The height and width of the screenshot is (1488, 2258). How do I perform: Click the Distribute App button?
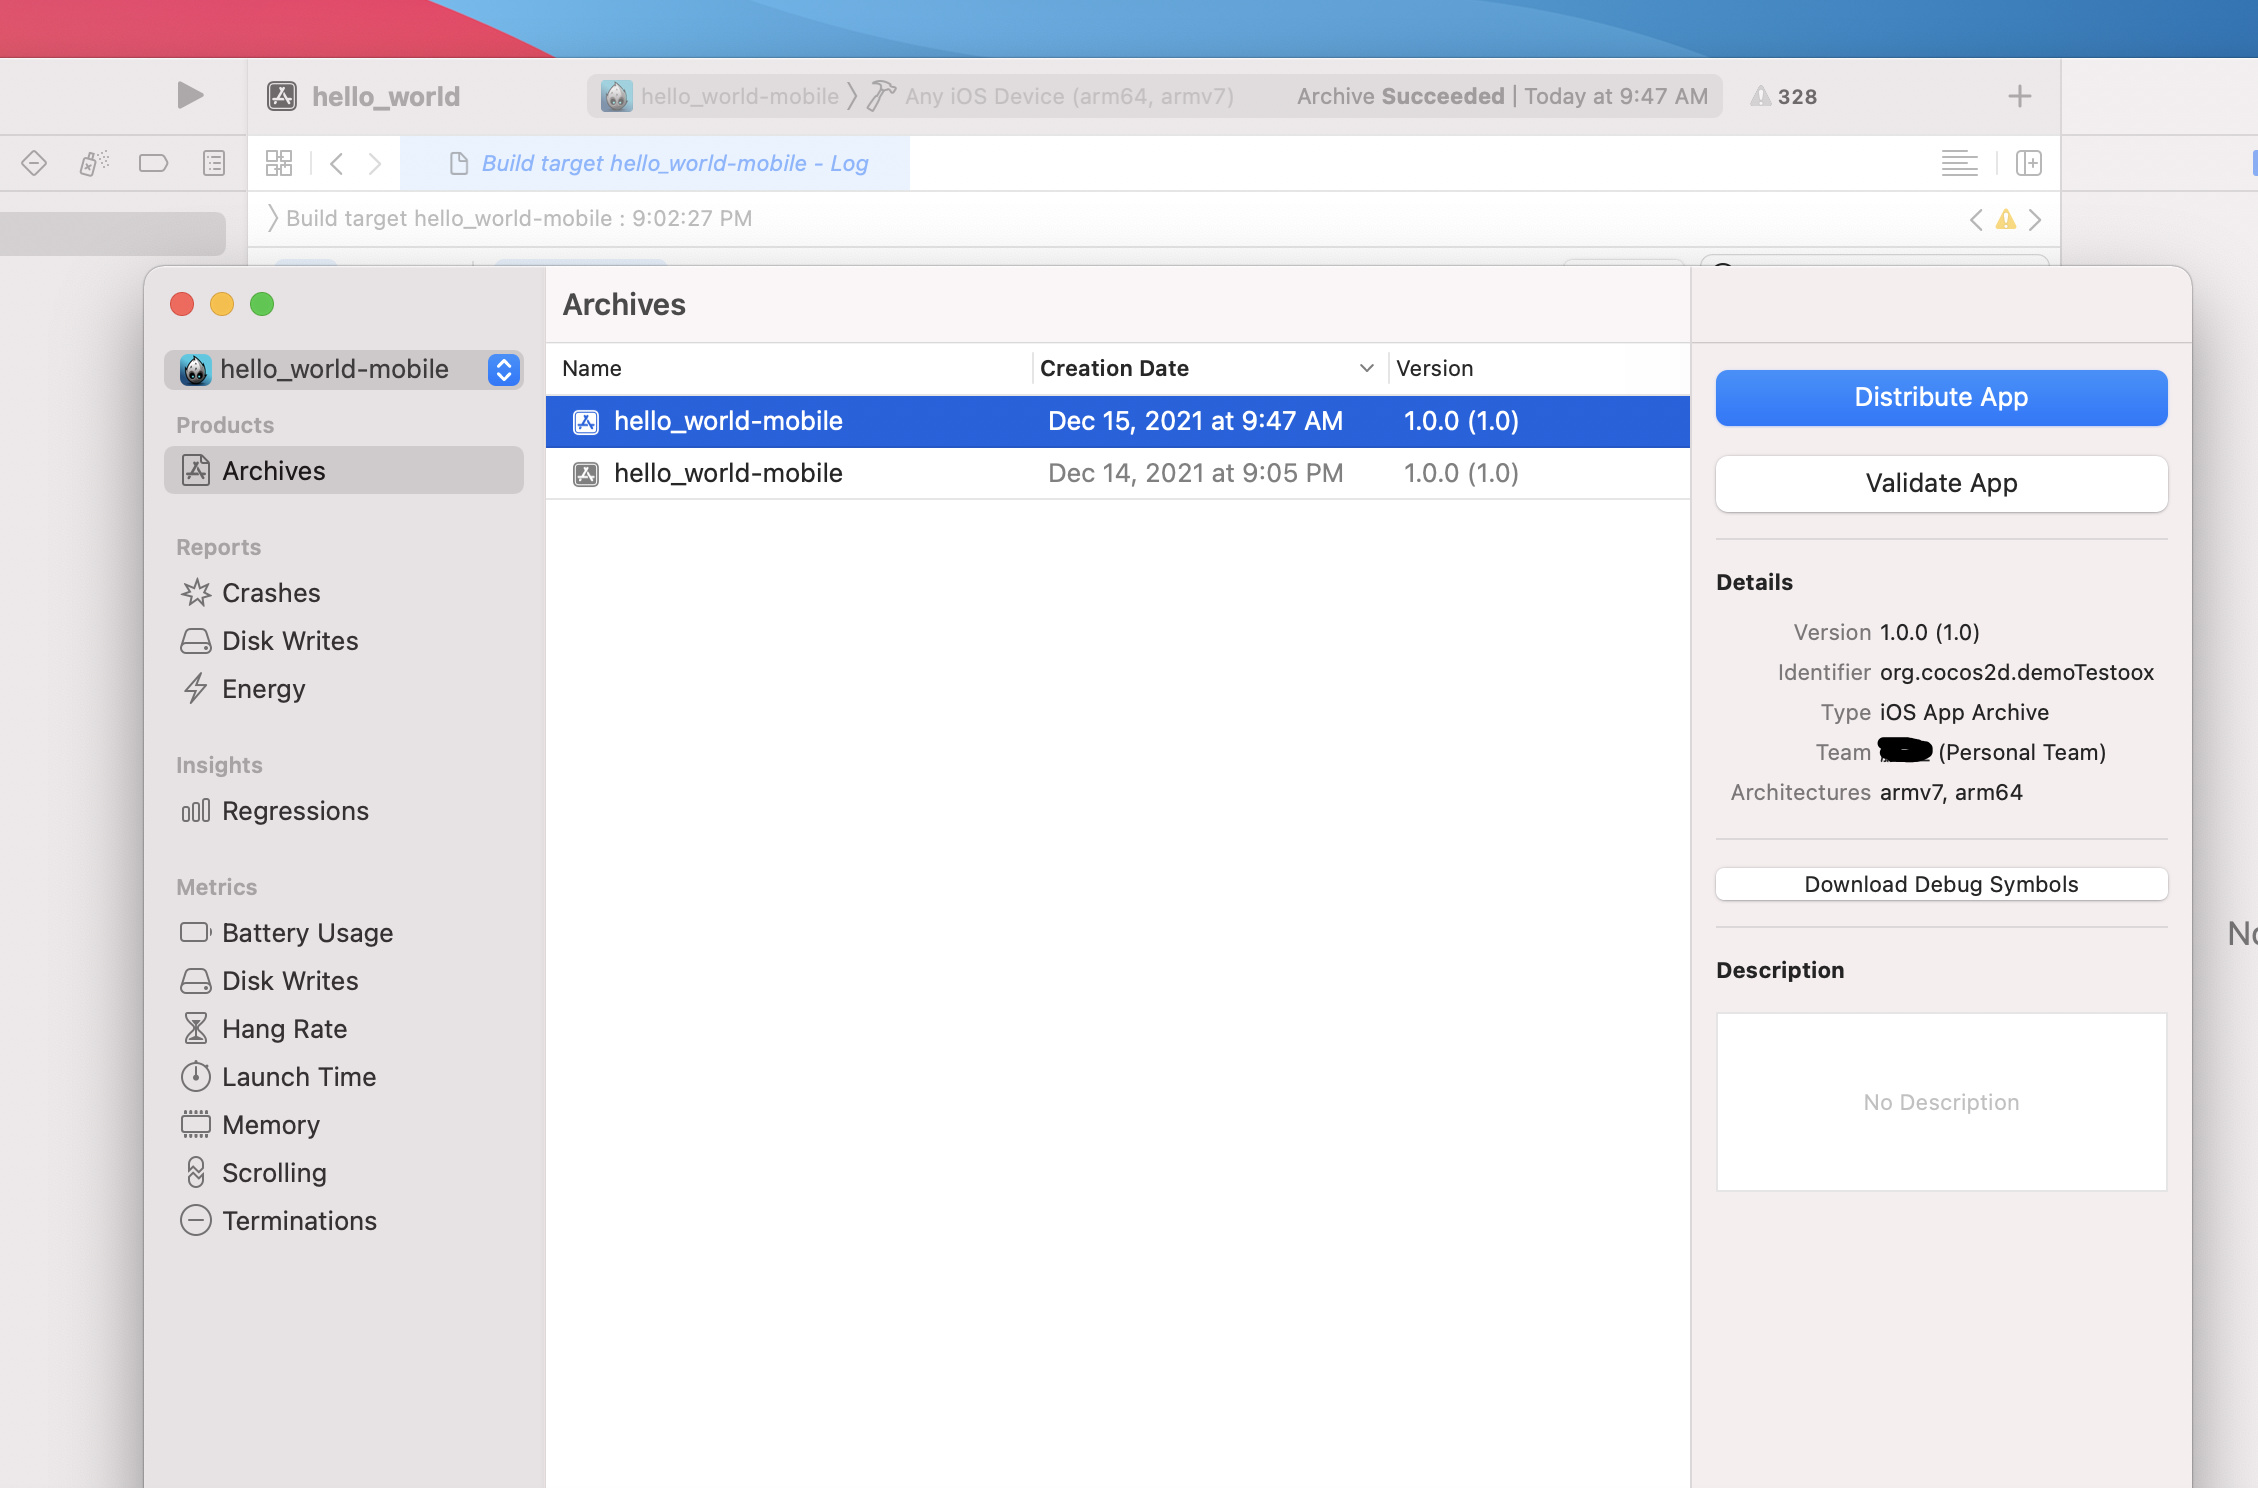(1940, 397)
